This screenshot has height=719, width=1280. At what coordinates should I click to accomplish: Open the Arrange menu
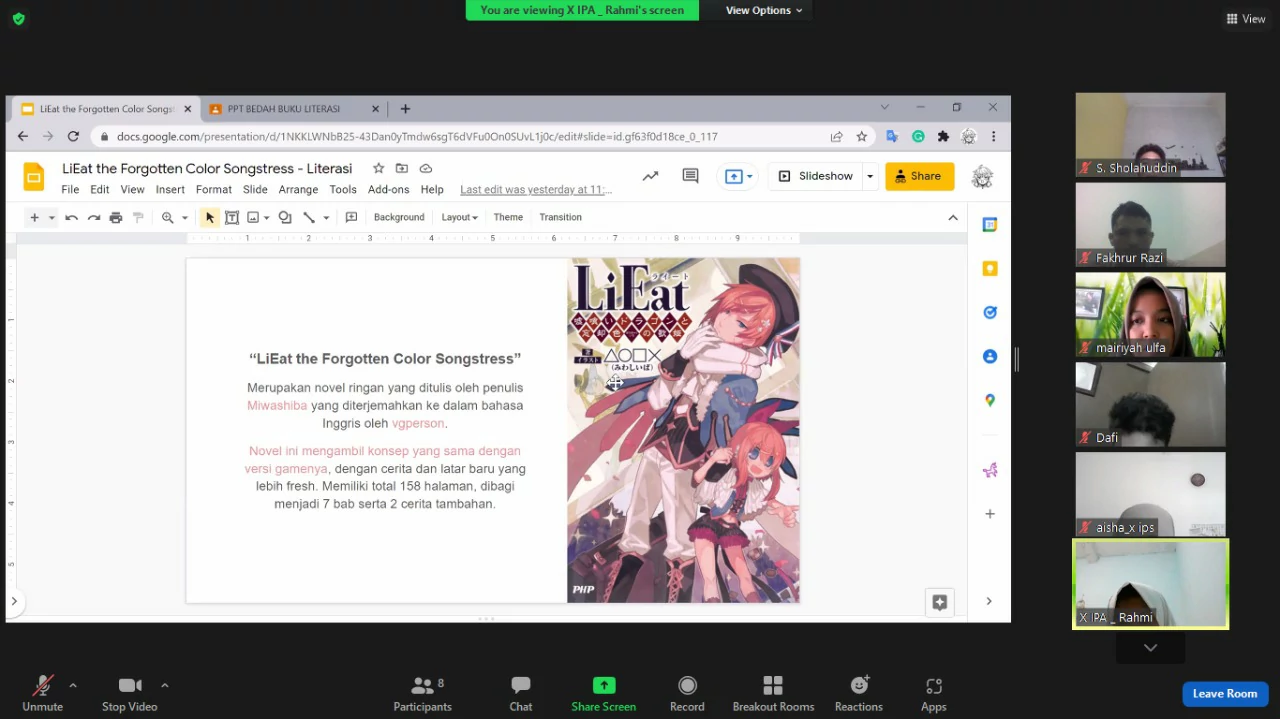click(298, 190)
